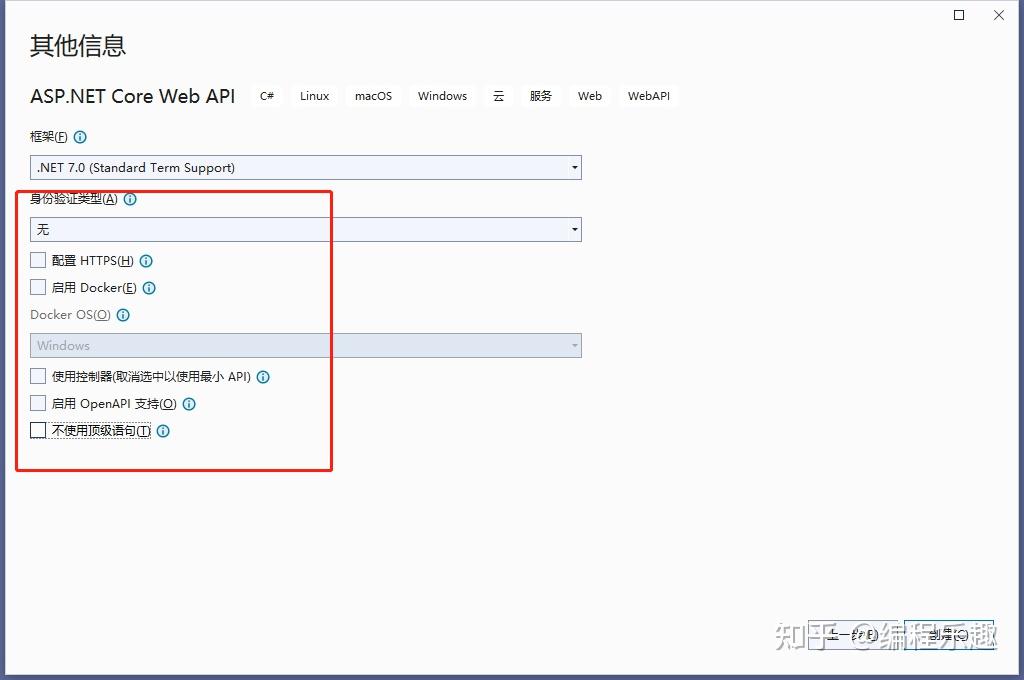The image size is (1024, 680).
Task: Click the info icon next to 框架(F)
Action: click(79, 136)
